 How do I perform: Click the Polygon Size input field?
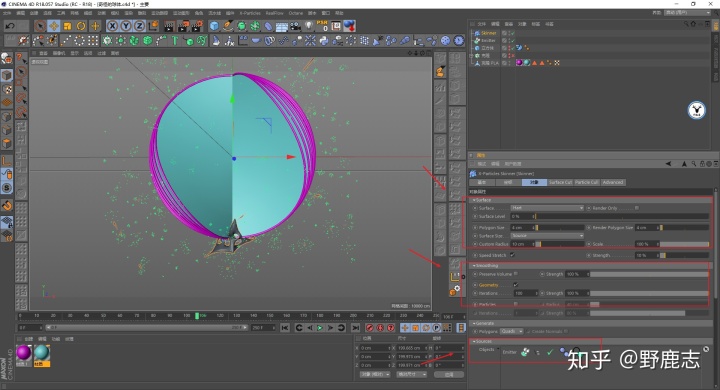pos(523,227)
